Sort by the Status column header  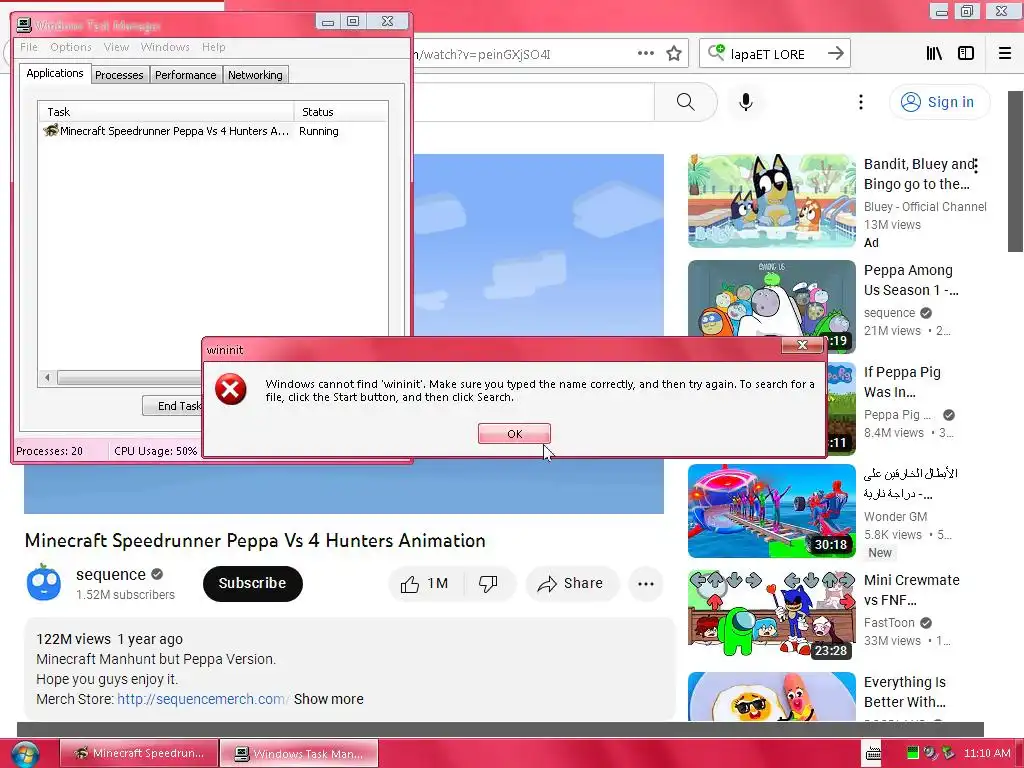(x=341, y=112)
